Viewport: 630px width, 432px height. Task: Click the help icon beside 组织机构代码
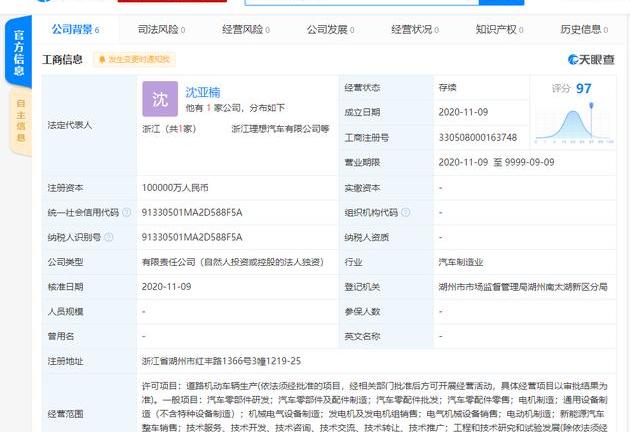tap(406, 212)
